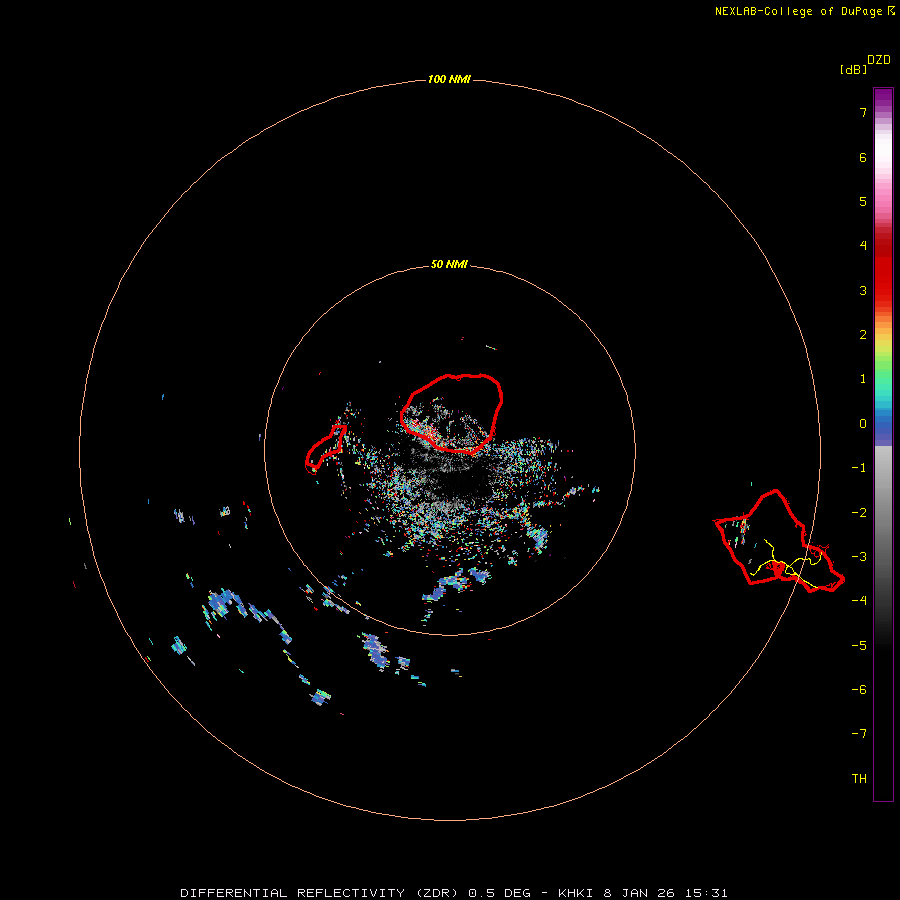900x900 pixels.
Task: Click the -1 value on color scale
Action: (859, 468)
